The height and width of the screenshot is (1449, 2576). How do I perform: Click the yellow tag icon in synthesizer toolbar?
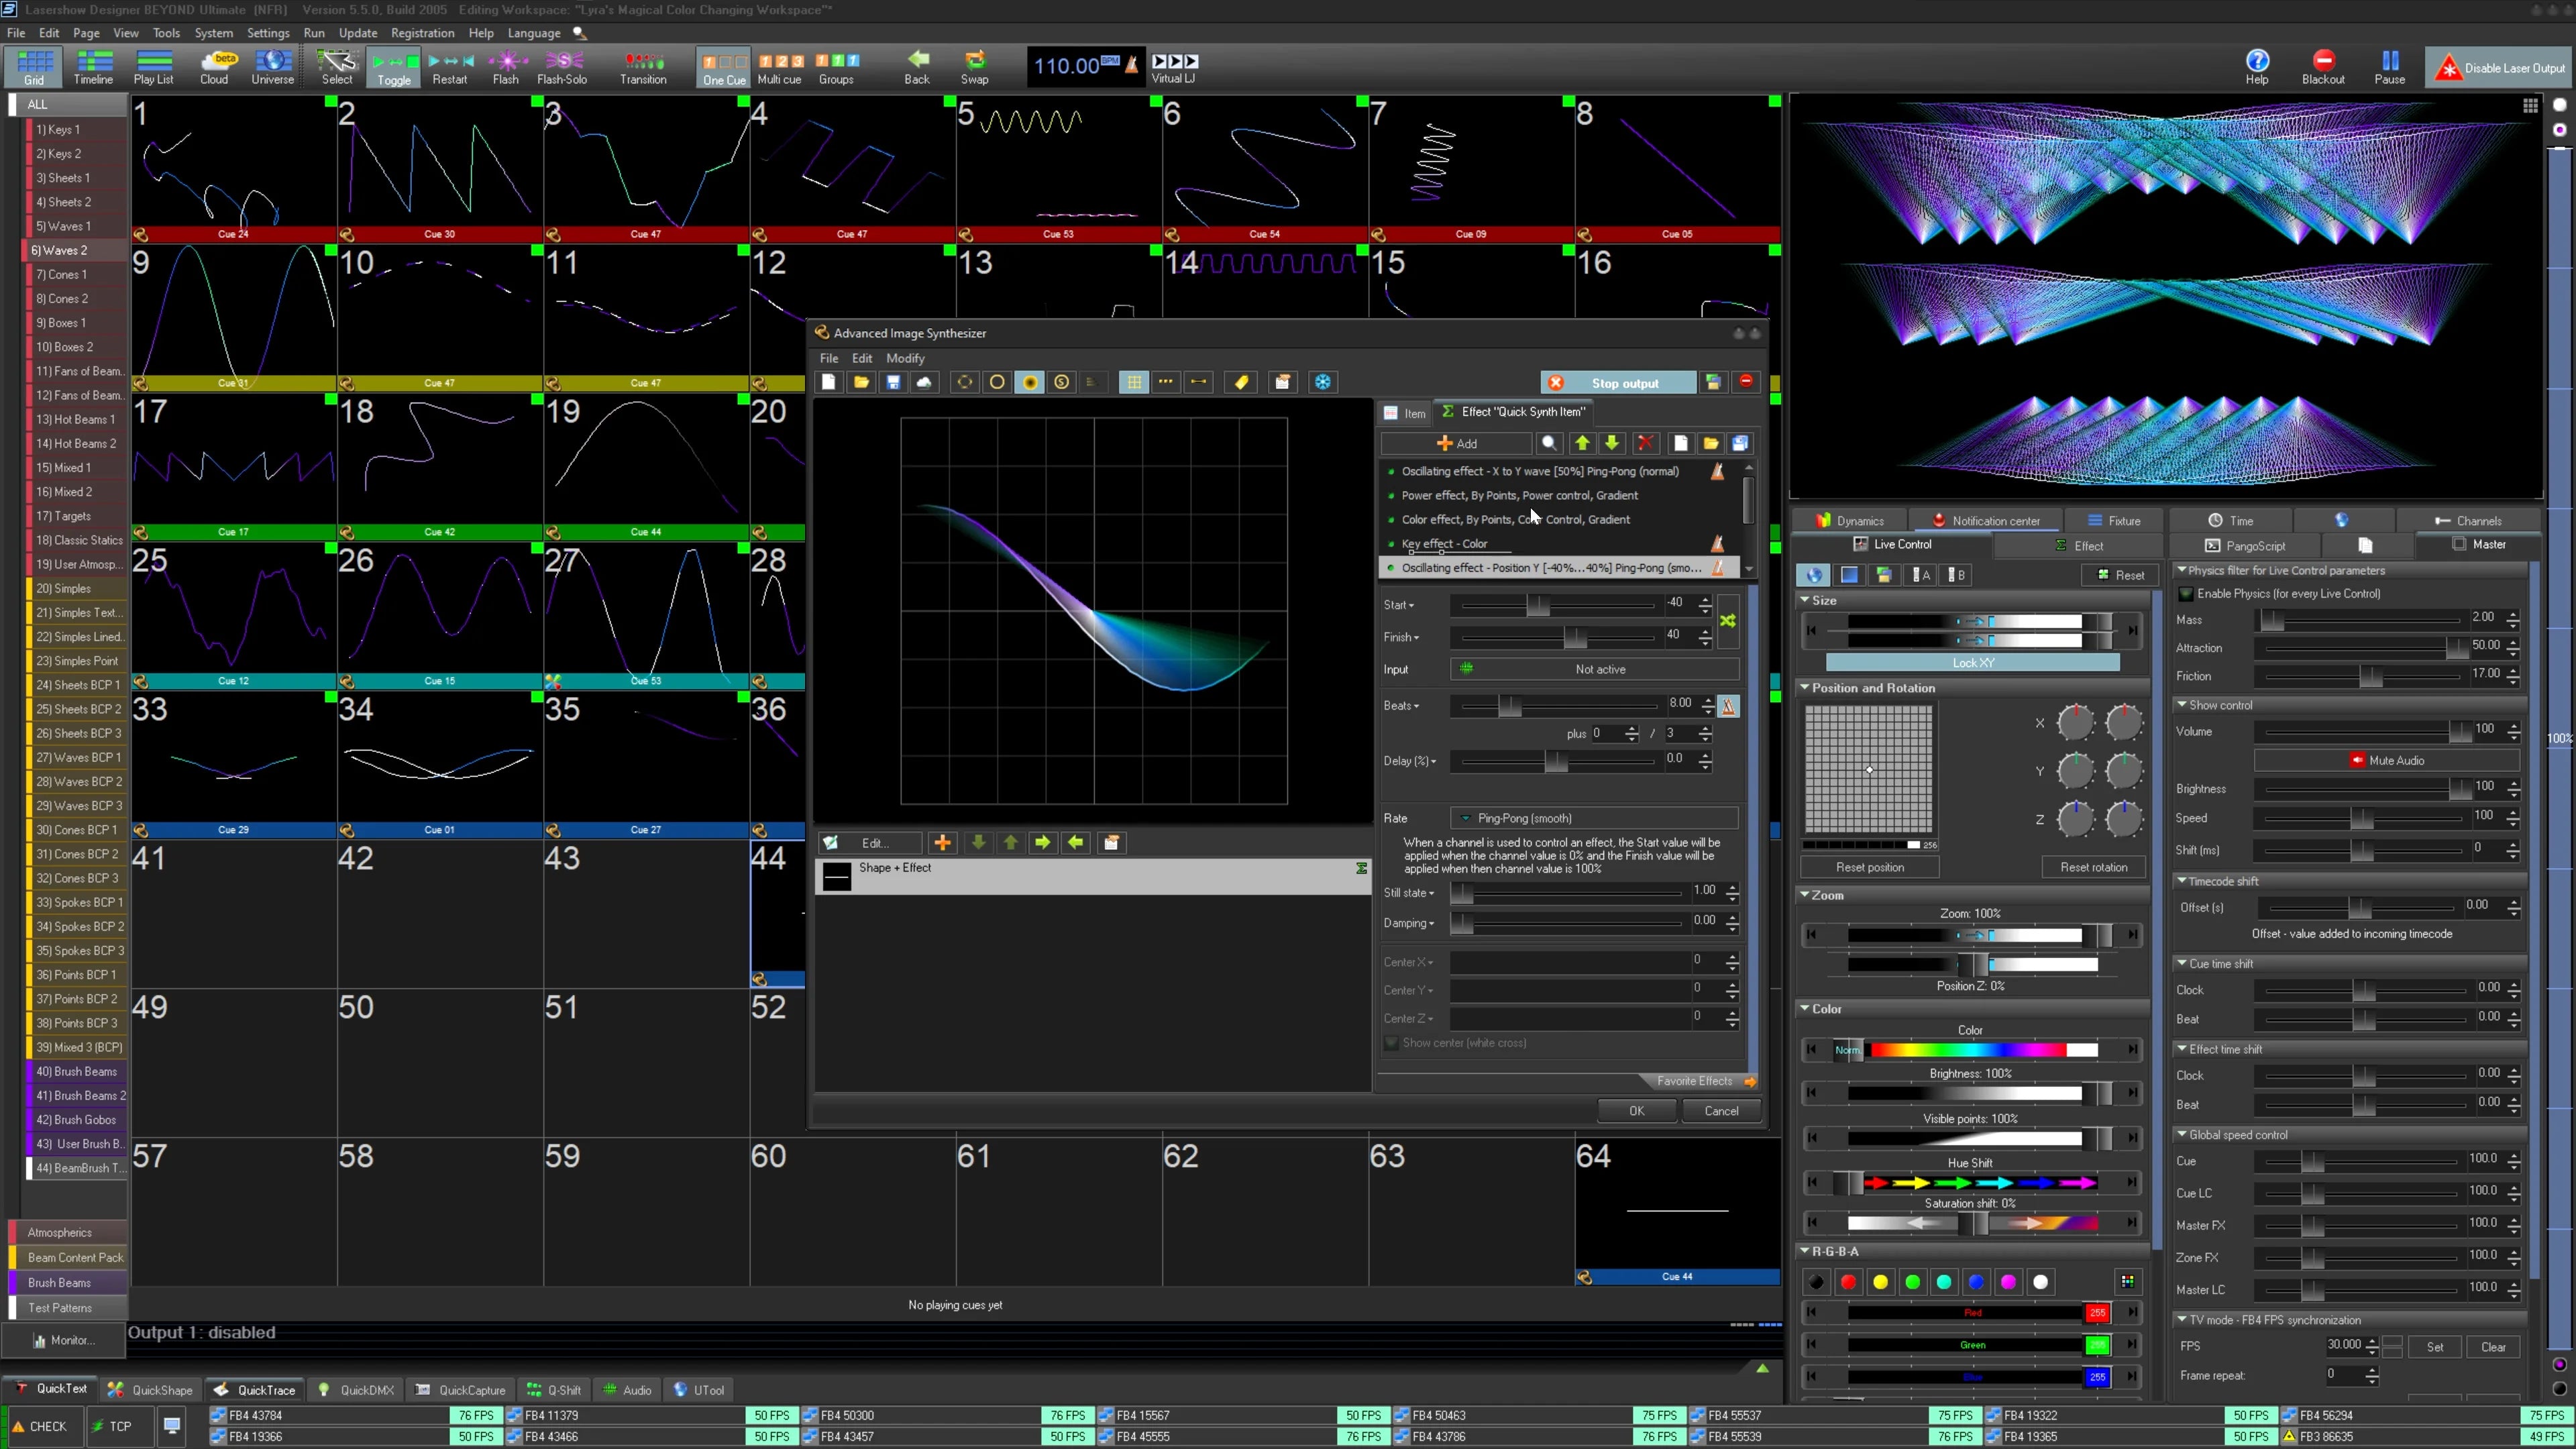[1241, 382]
